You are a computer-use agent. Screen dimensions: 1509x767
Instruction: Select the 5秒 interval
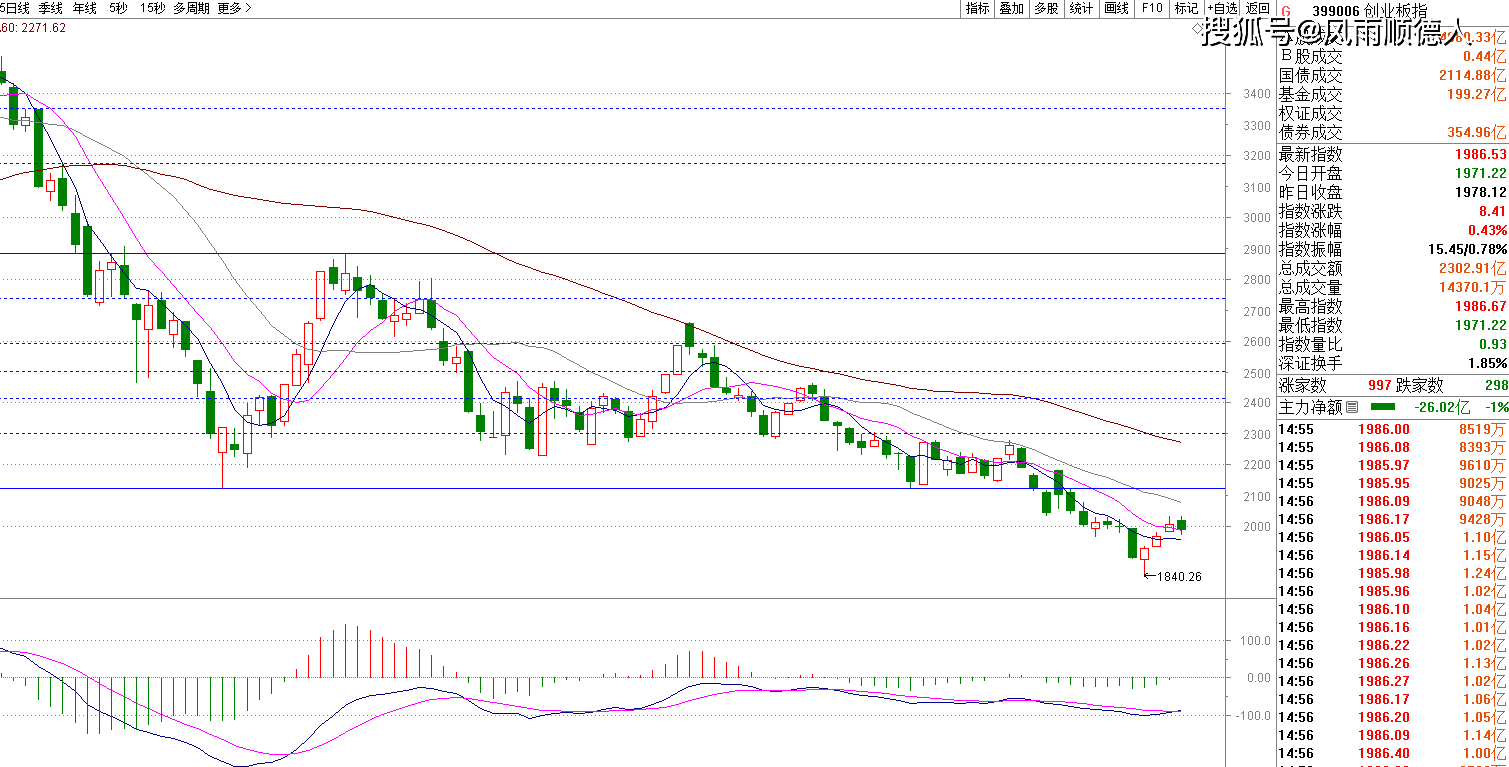click(x=118, y=8)
